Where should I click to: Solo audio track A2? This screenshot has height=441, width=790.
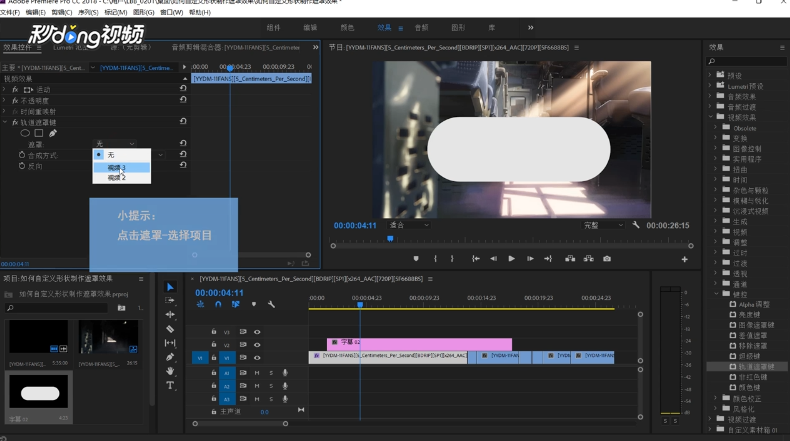tap(271, 386)
